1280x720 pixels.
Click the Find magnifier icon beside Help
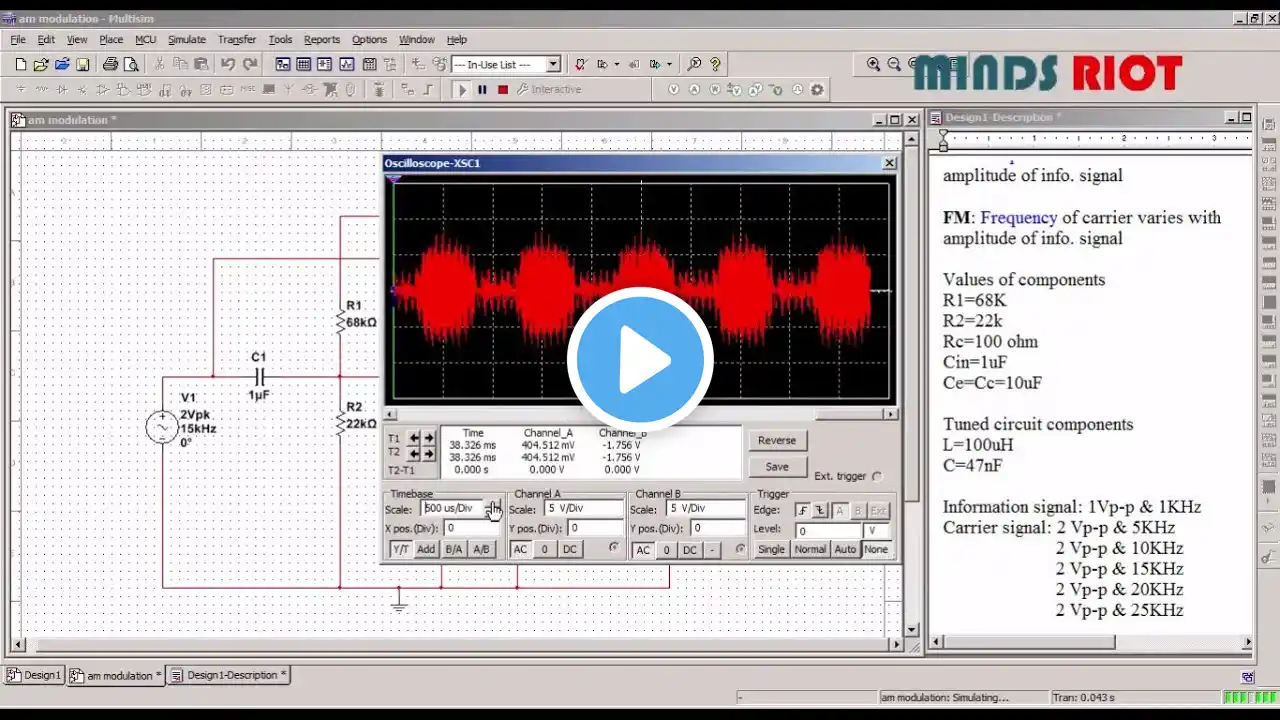[x=694, y=64]
